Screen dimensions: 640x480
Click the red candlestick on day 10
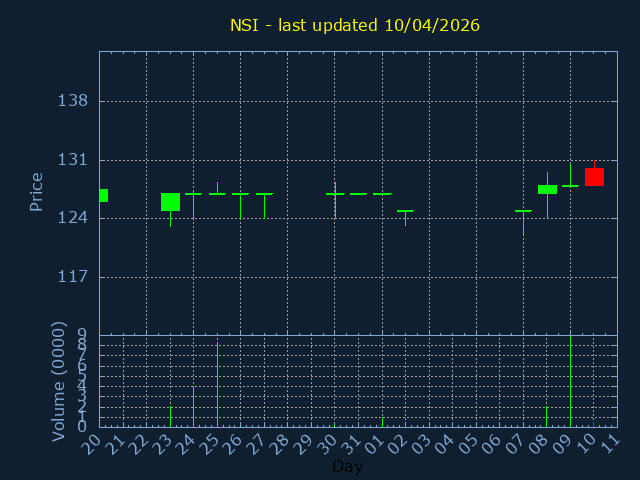(594, 177)
